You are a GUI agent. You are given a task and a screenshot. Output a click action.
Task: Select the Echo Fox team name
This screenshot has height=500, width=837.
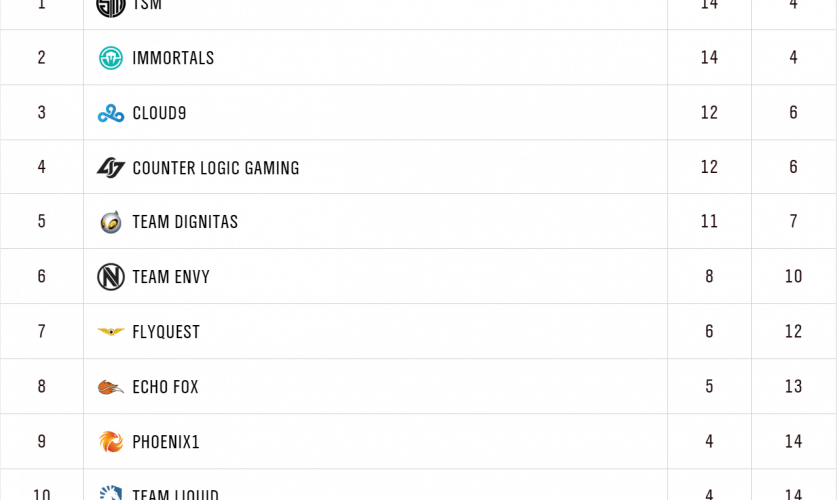pyautogui.click(x=165, y=387)
